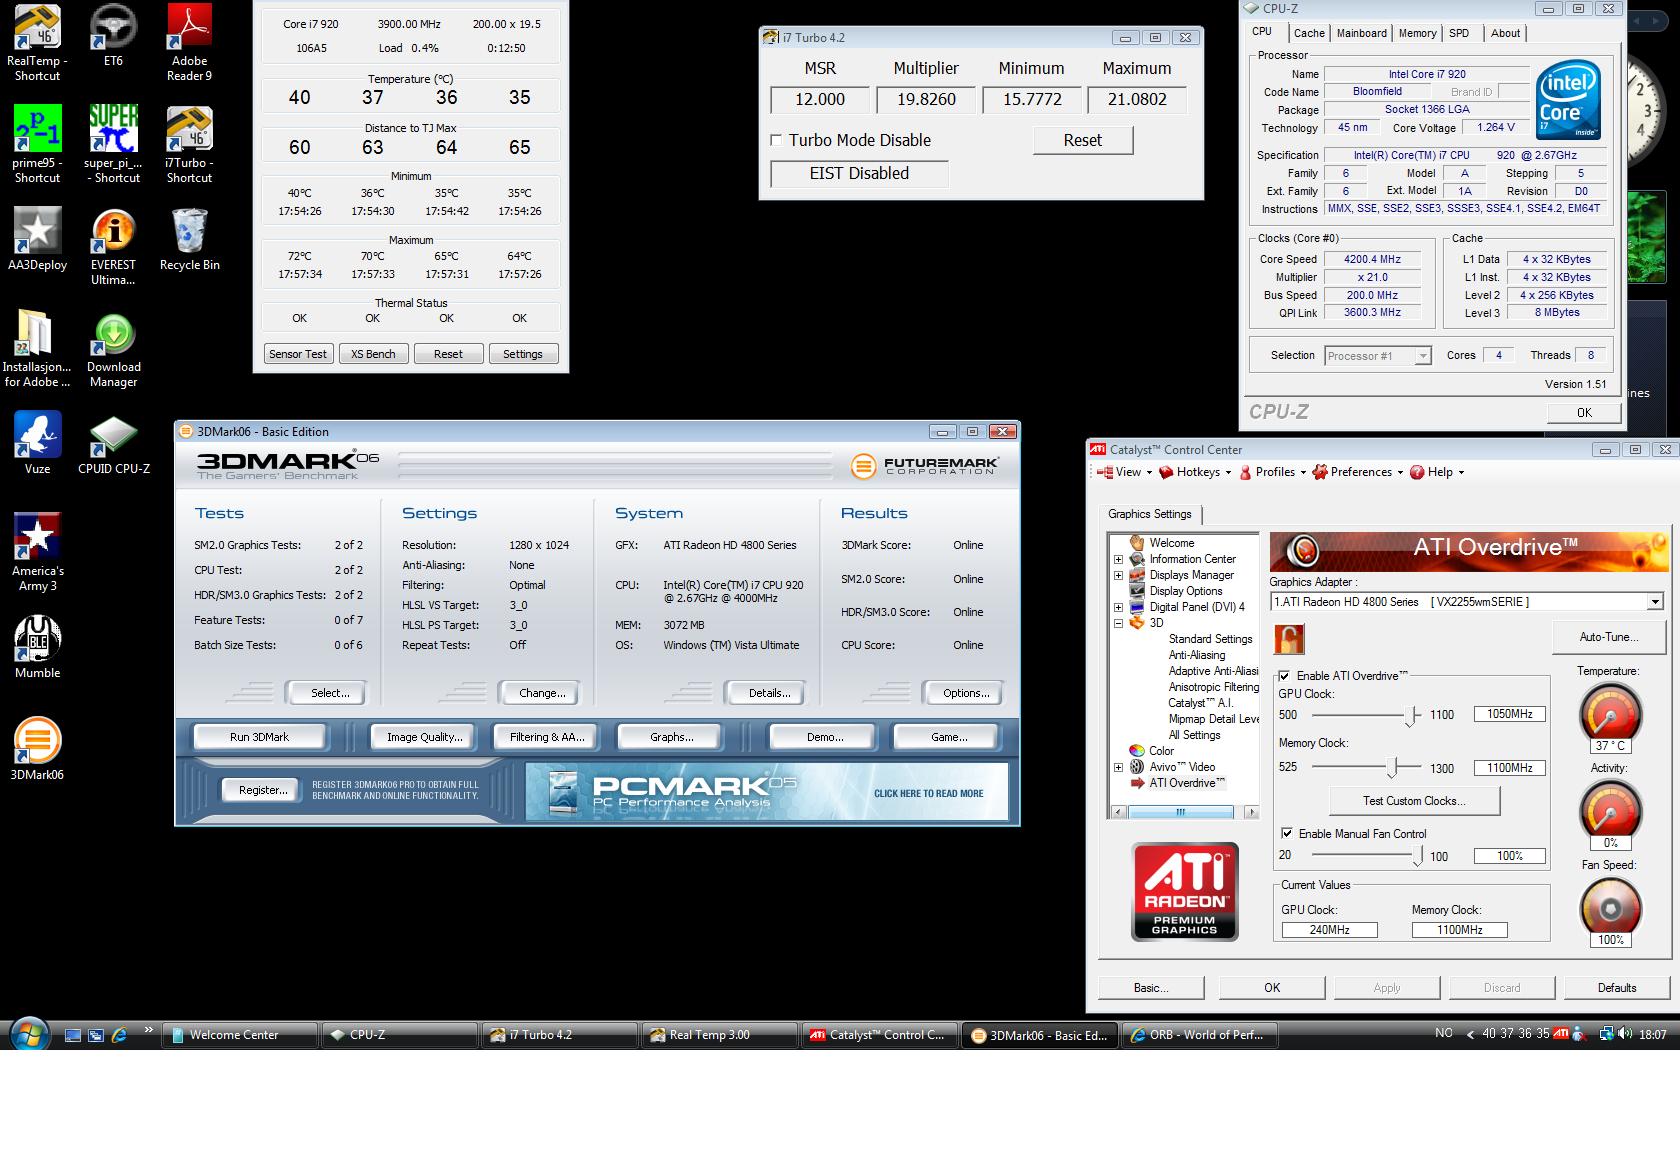Switch to CPU-Z Cache tab
The image size is (1680, 1152).
pyautogui.click(x=1309, y=33)
